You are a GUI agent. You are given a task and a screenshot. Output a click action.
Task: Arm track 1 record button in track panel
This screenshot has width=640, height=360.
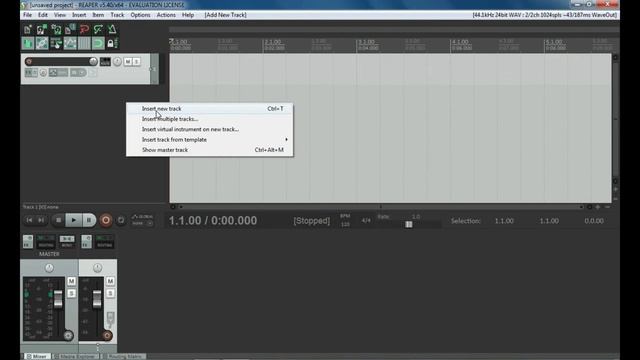tap(29, 62)
